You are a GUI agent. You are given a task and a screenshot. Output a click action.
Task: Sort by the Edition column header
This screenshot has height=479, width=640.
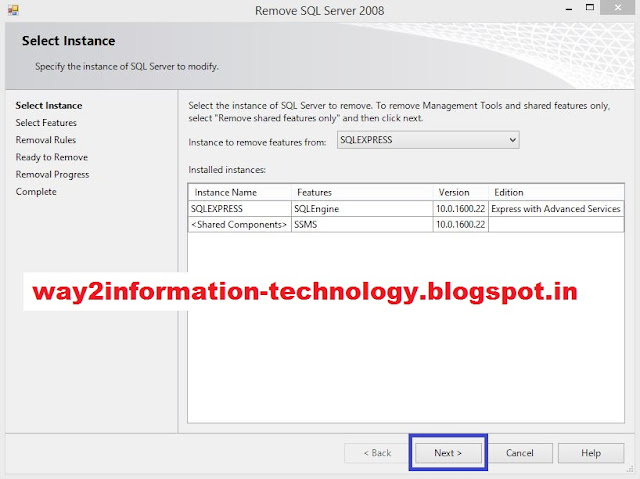click(x=556, y=192)
